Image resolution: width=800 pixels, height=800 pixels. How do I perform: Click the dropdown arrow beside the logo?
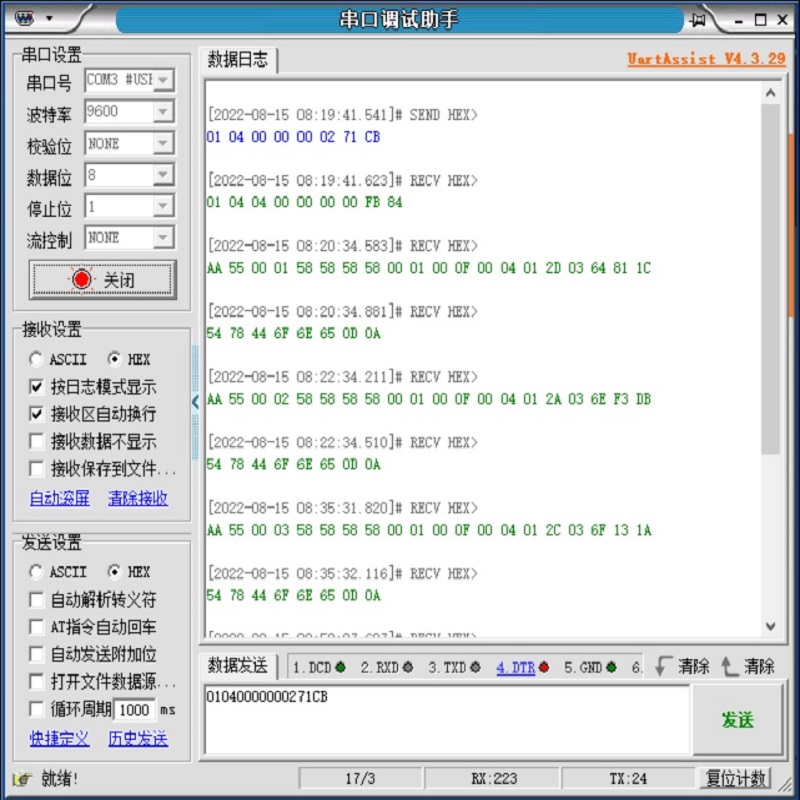[x=49, y=18]
